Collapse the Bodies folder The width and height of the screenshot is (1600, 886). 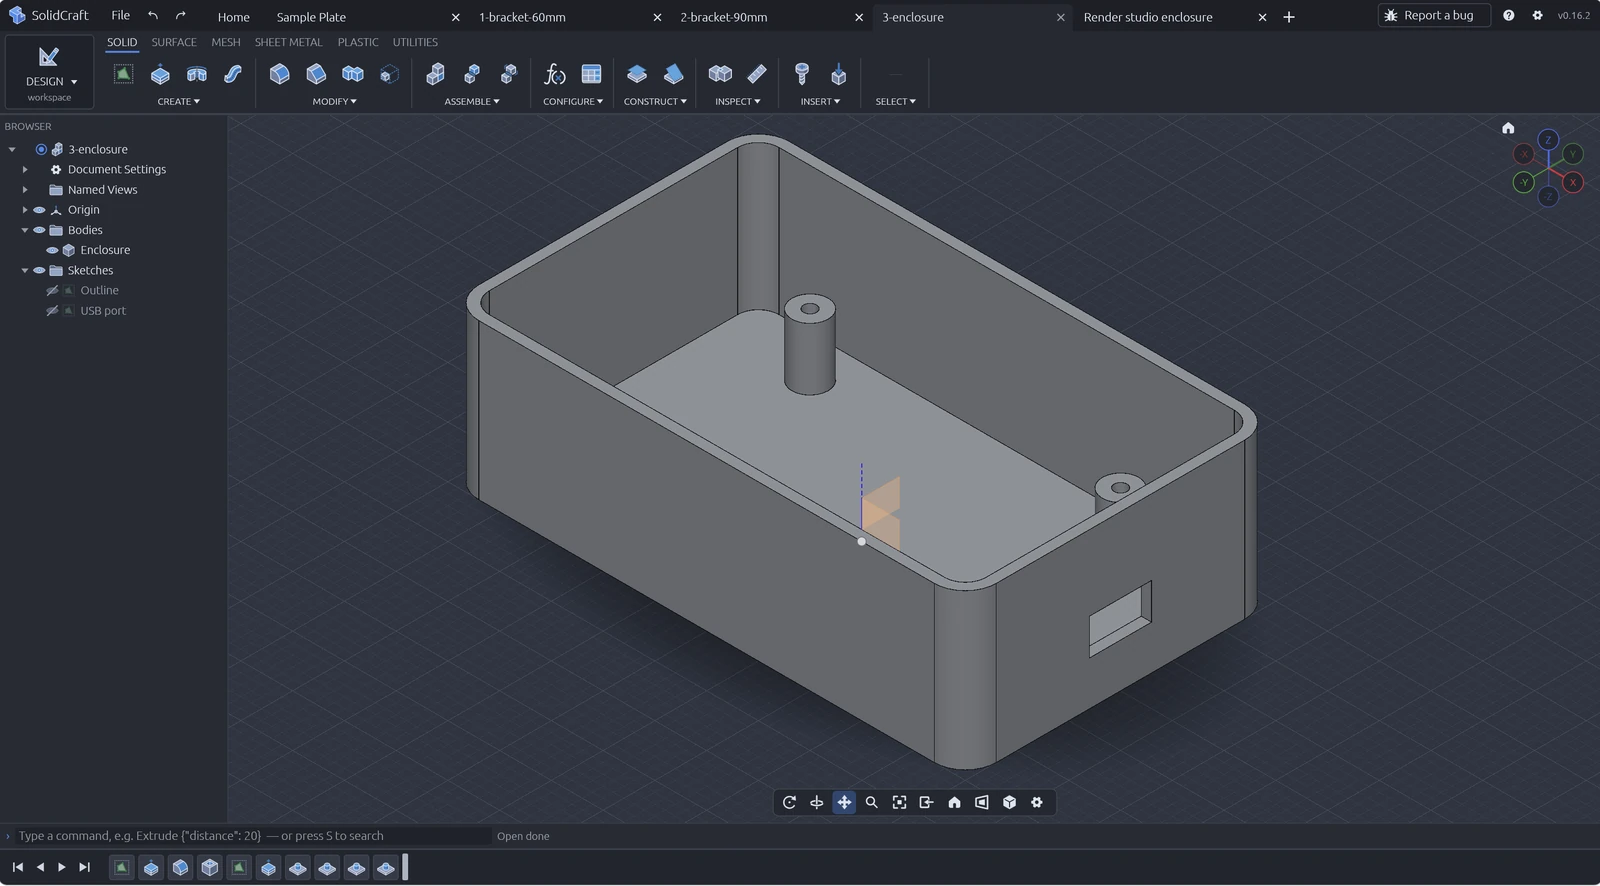coord(25,230)
